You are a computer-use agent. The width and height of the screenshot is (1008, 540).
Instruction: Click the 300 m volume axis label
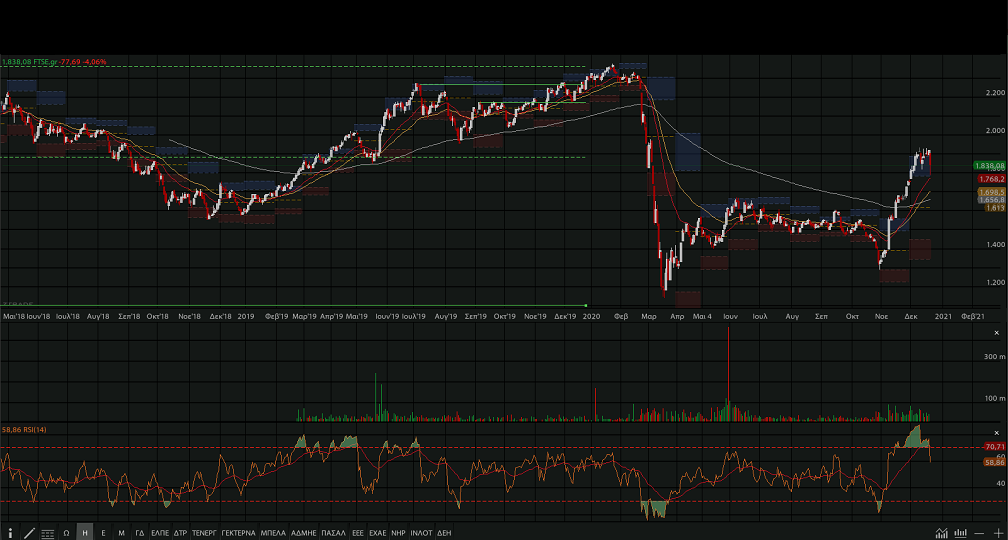pos(995,357)
